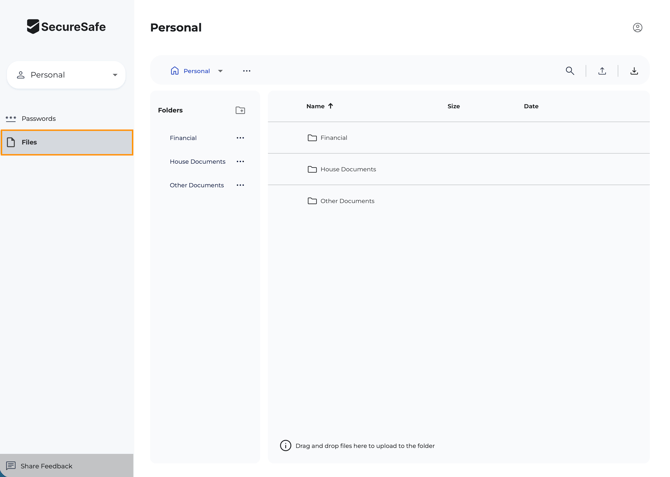Open options menu for Financial folder
670x477 pixels.
coord(240,138)
